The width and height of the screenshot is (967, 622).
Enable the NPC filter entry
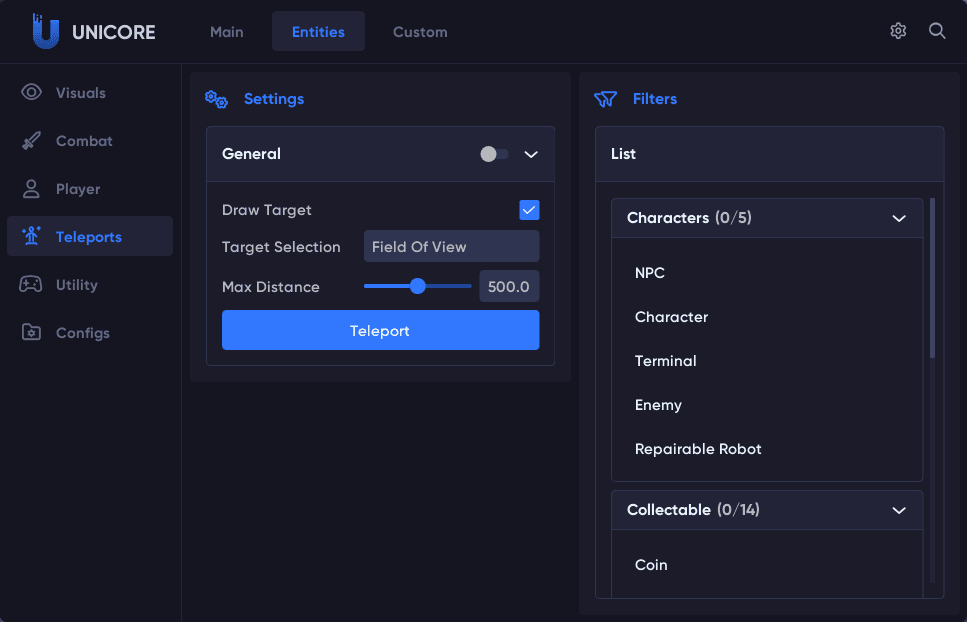(650, 273)
